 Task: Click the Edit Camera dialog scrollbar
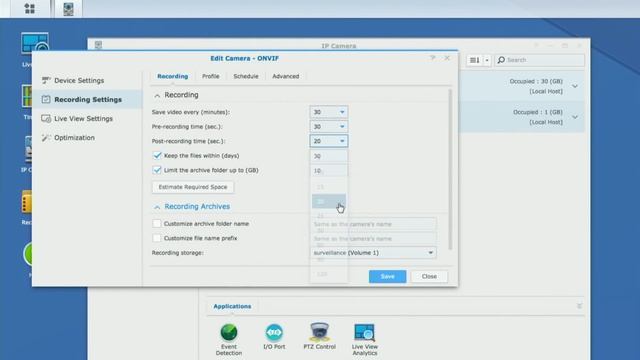pyautogui.click(x=450, y=169)
